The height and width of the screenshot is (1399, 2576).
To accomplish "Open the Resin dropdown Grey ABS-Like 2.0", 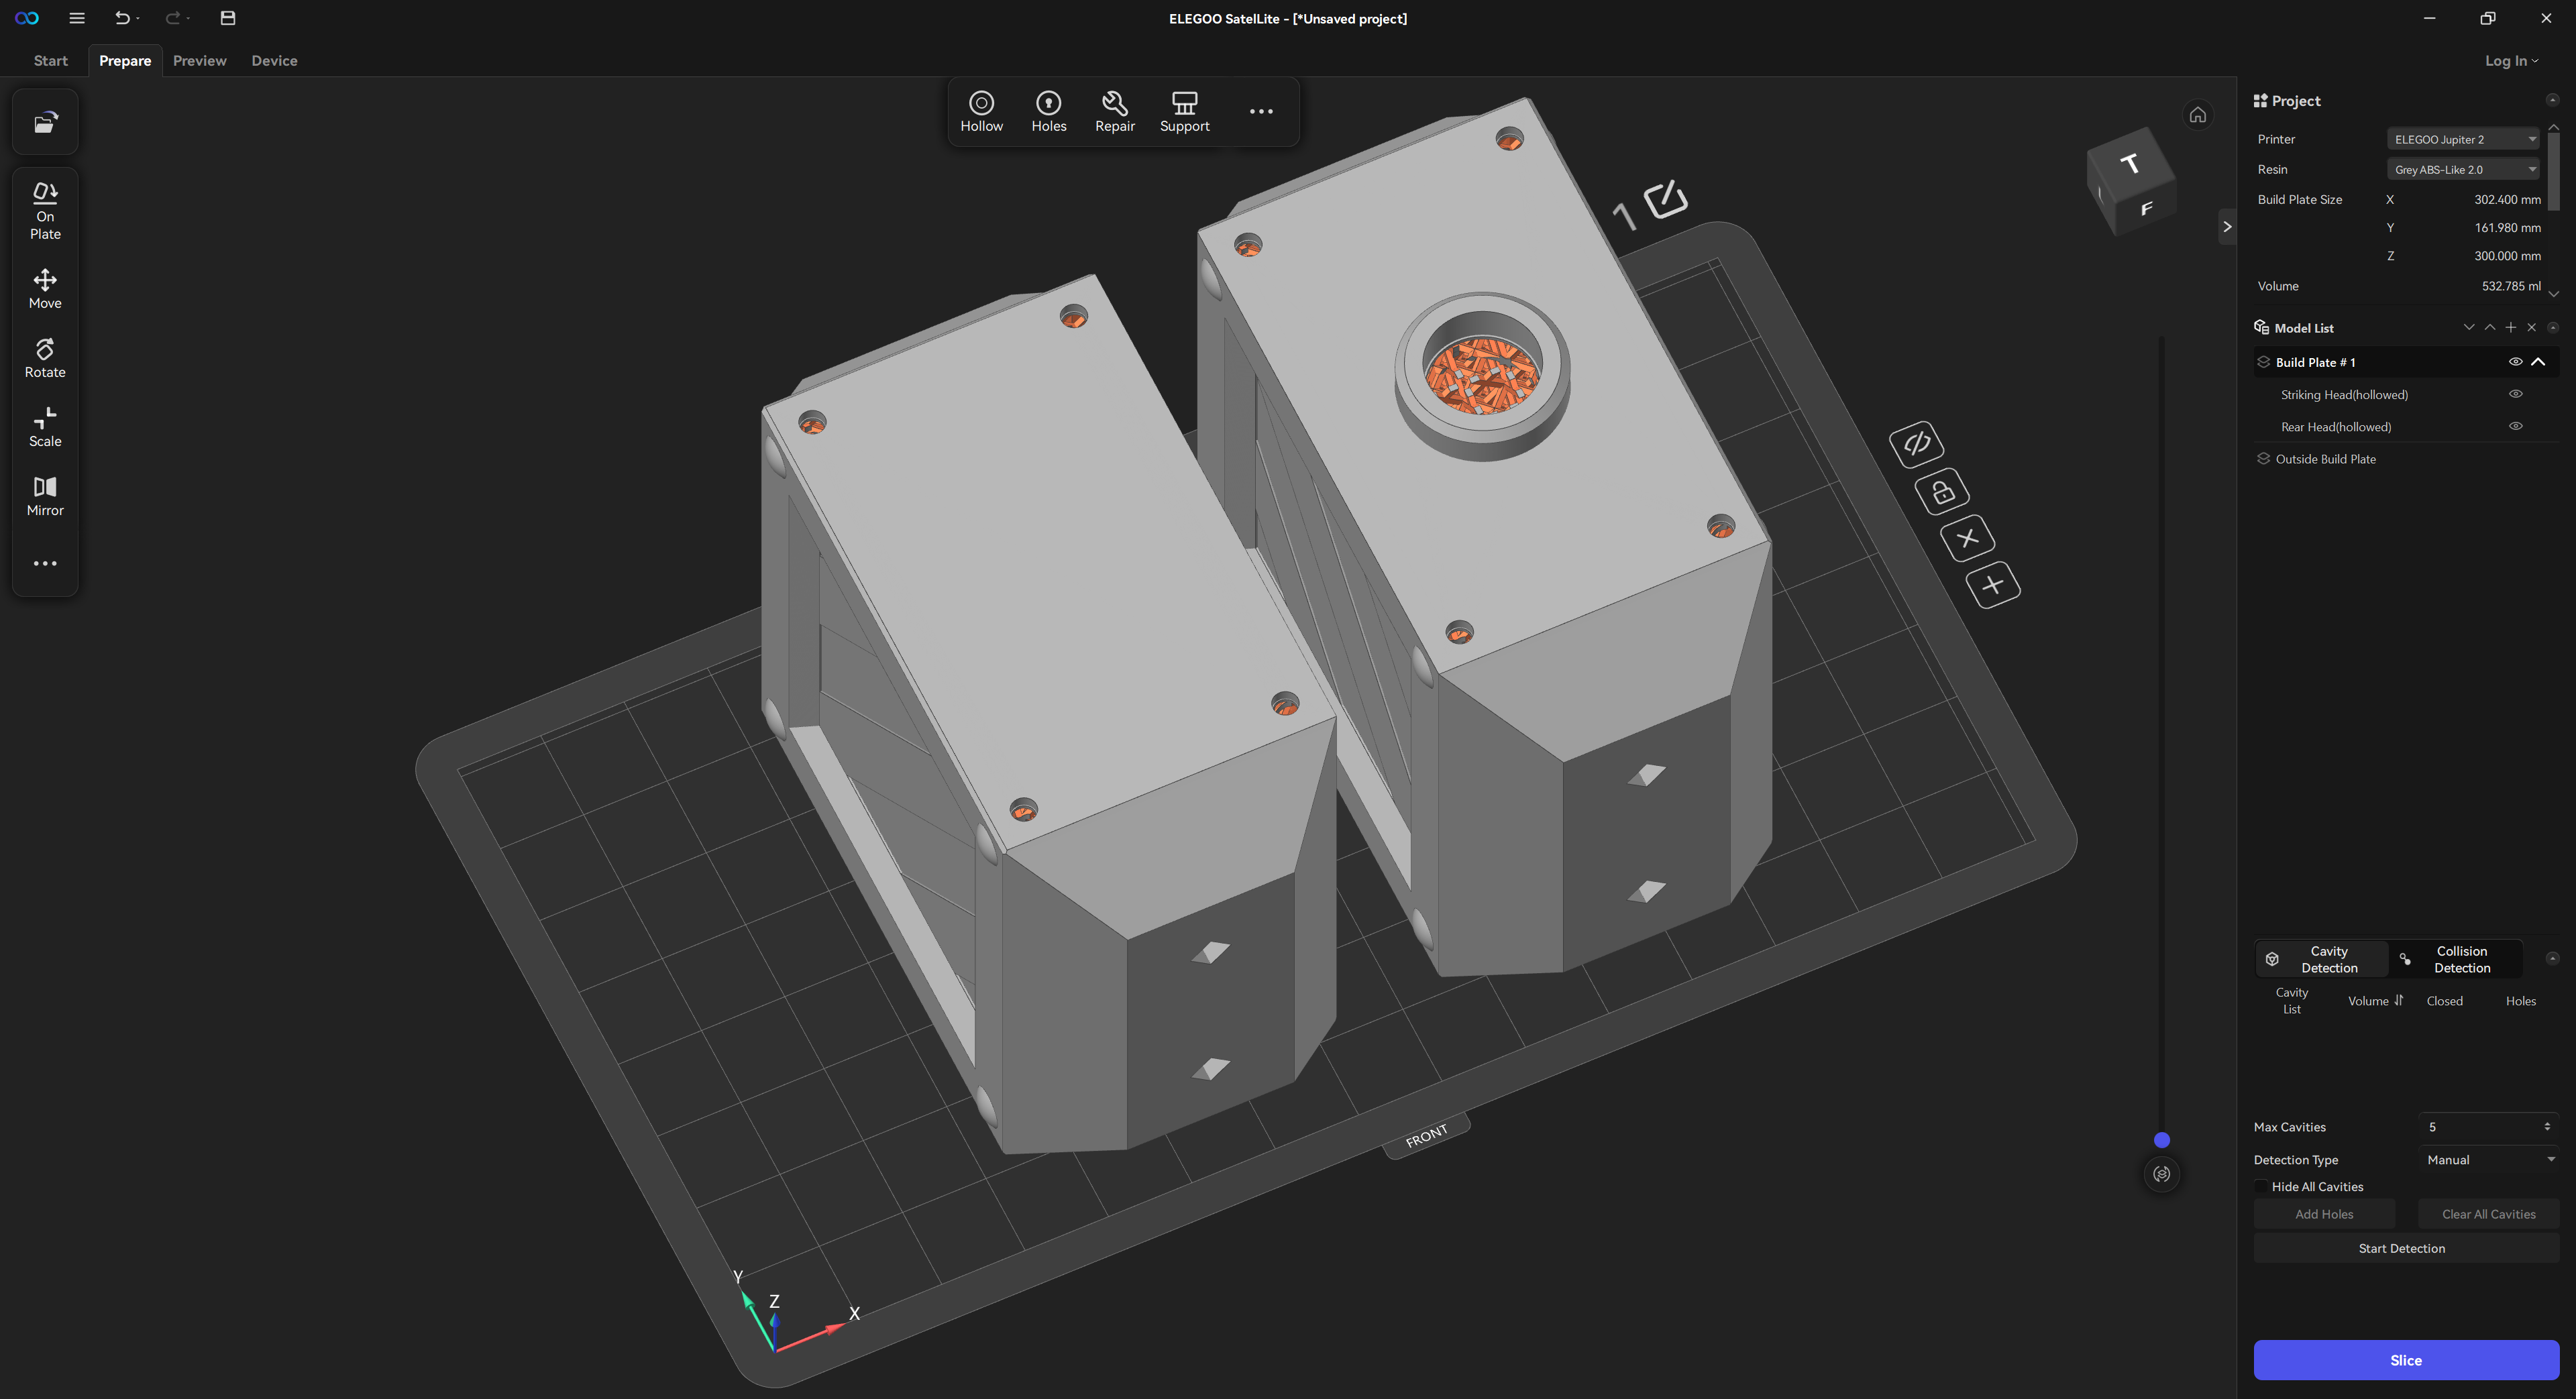I will (x=2463, y=169).
